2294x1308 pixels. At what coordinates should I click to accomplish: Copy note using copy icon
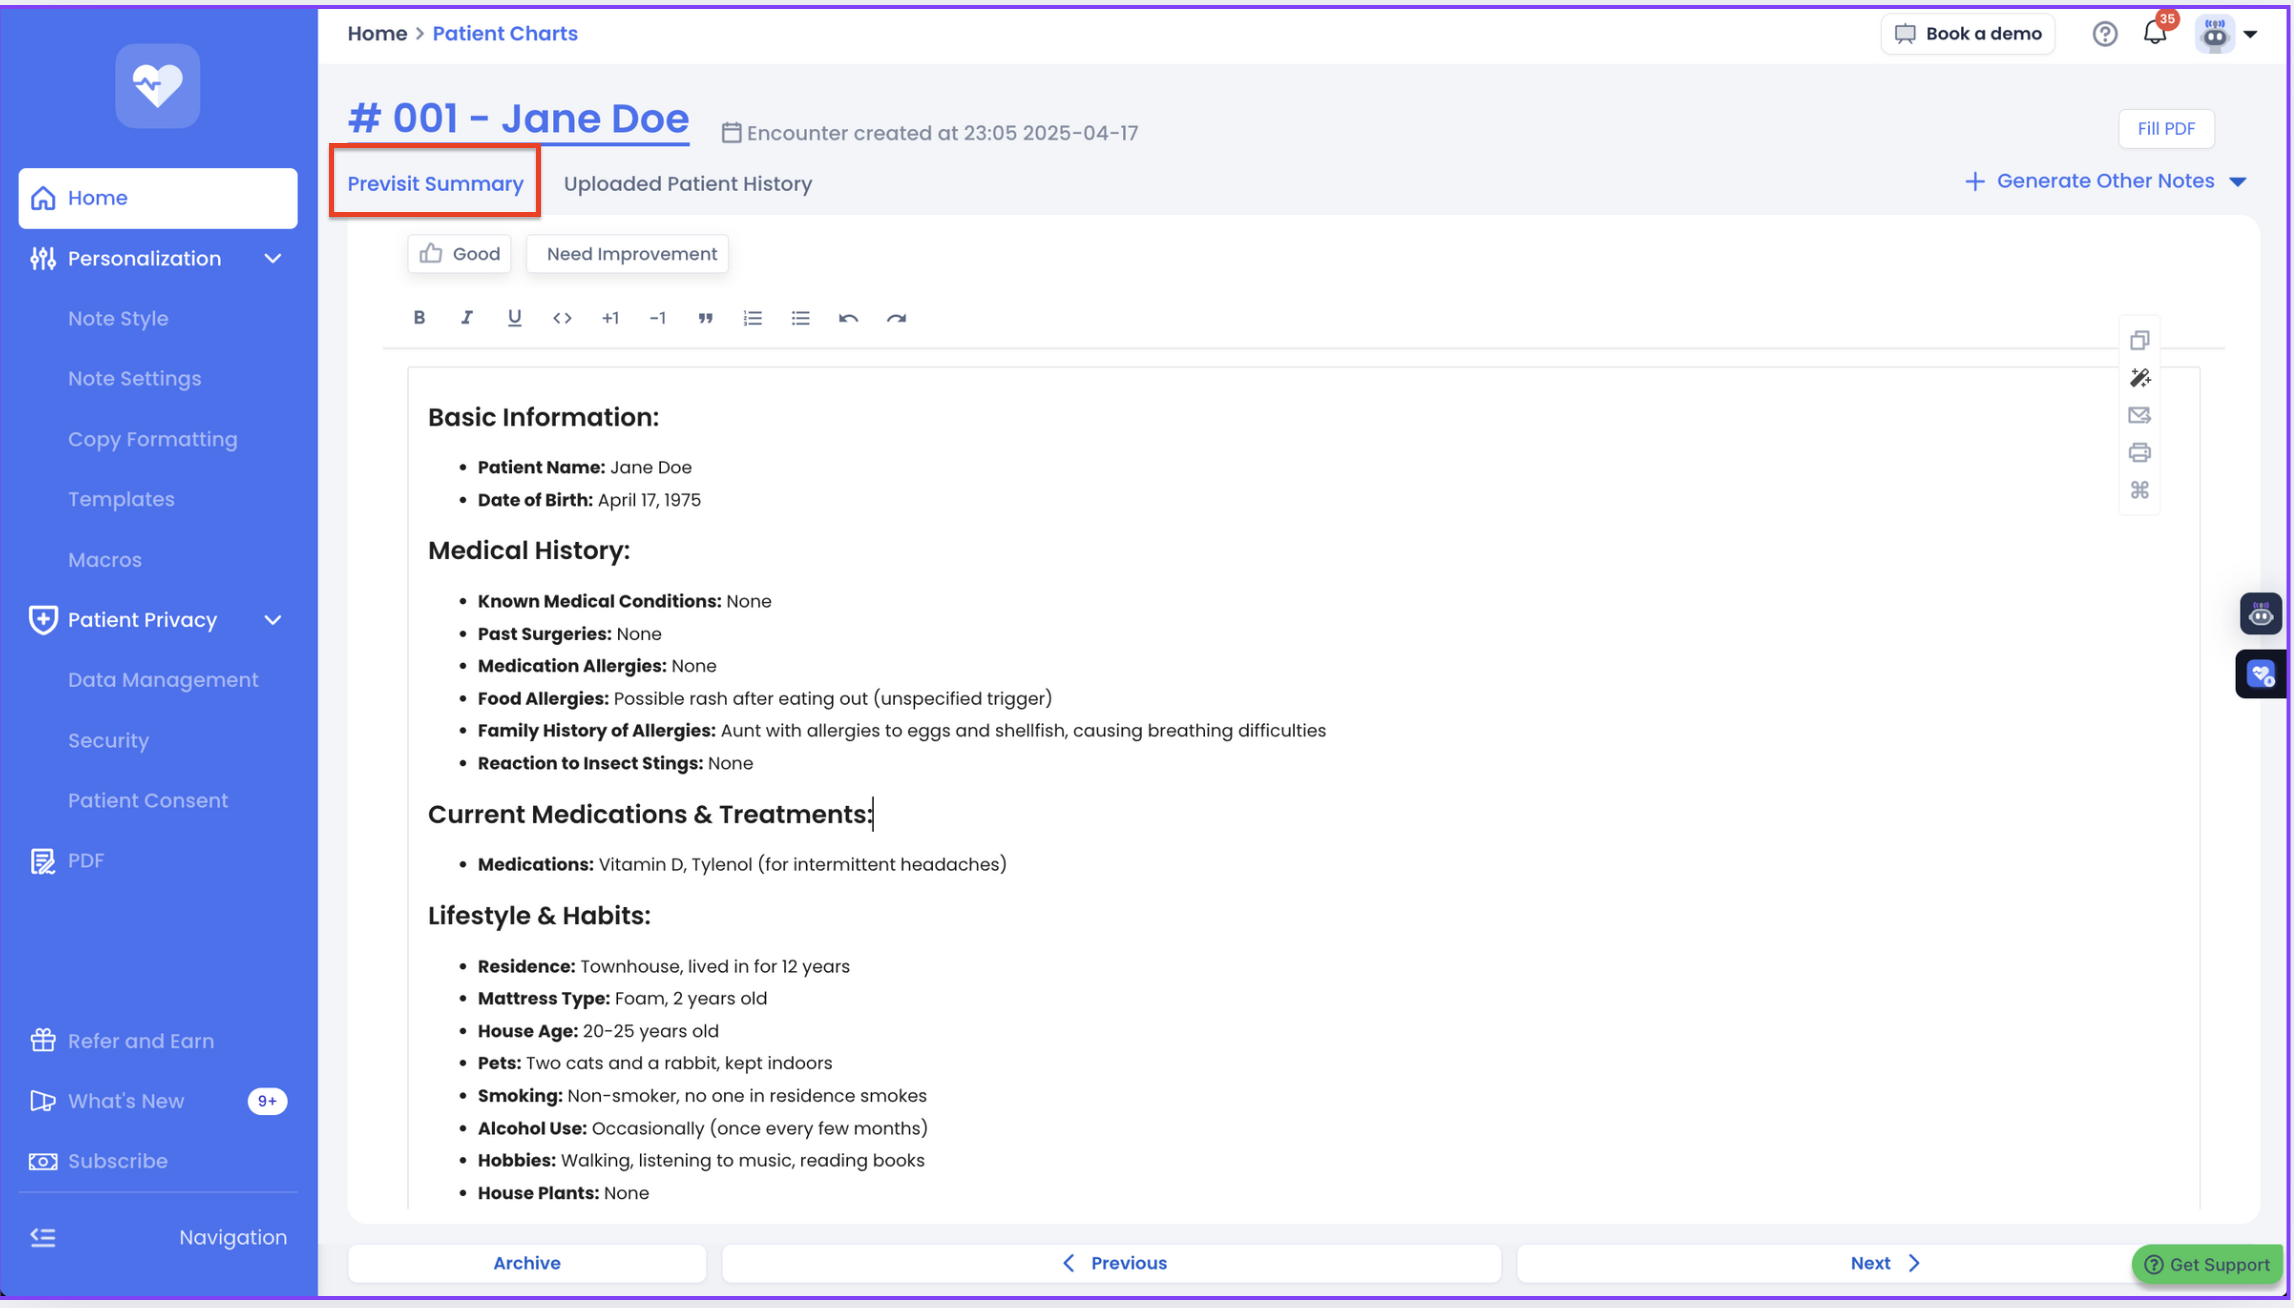click(2139, 340)
